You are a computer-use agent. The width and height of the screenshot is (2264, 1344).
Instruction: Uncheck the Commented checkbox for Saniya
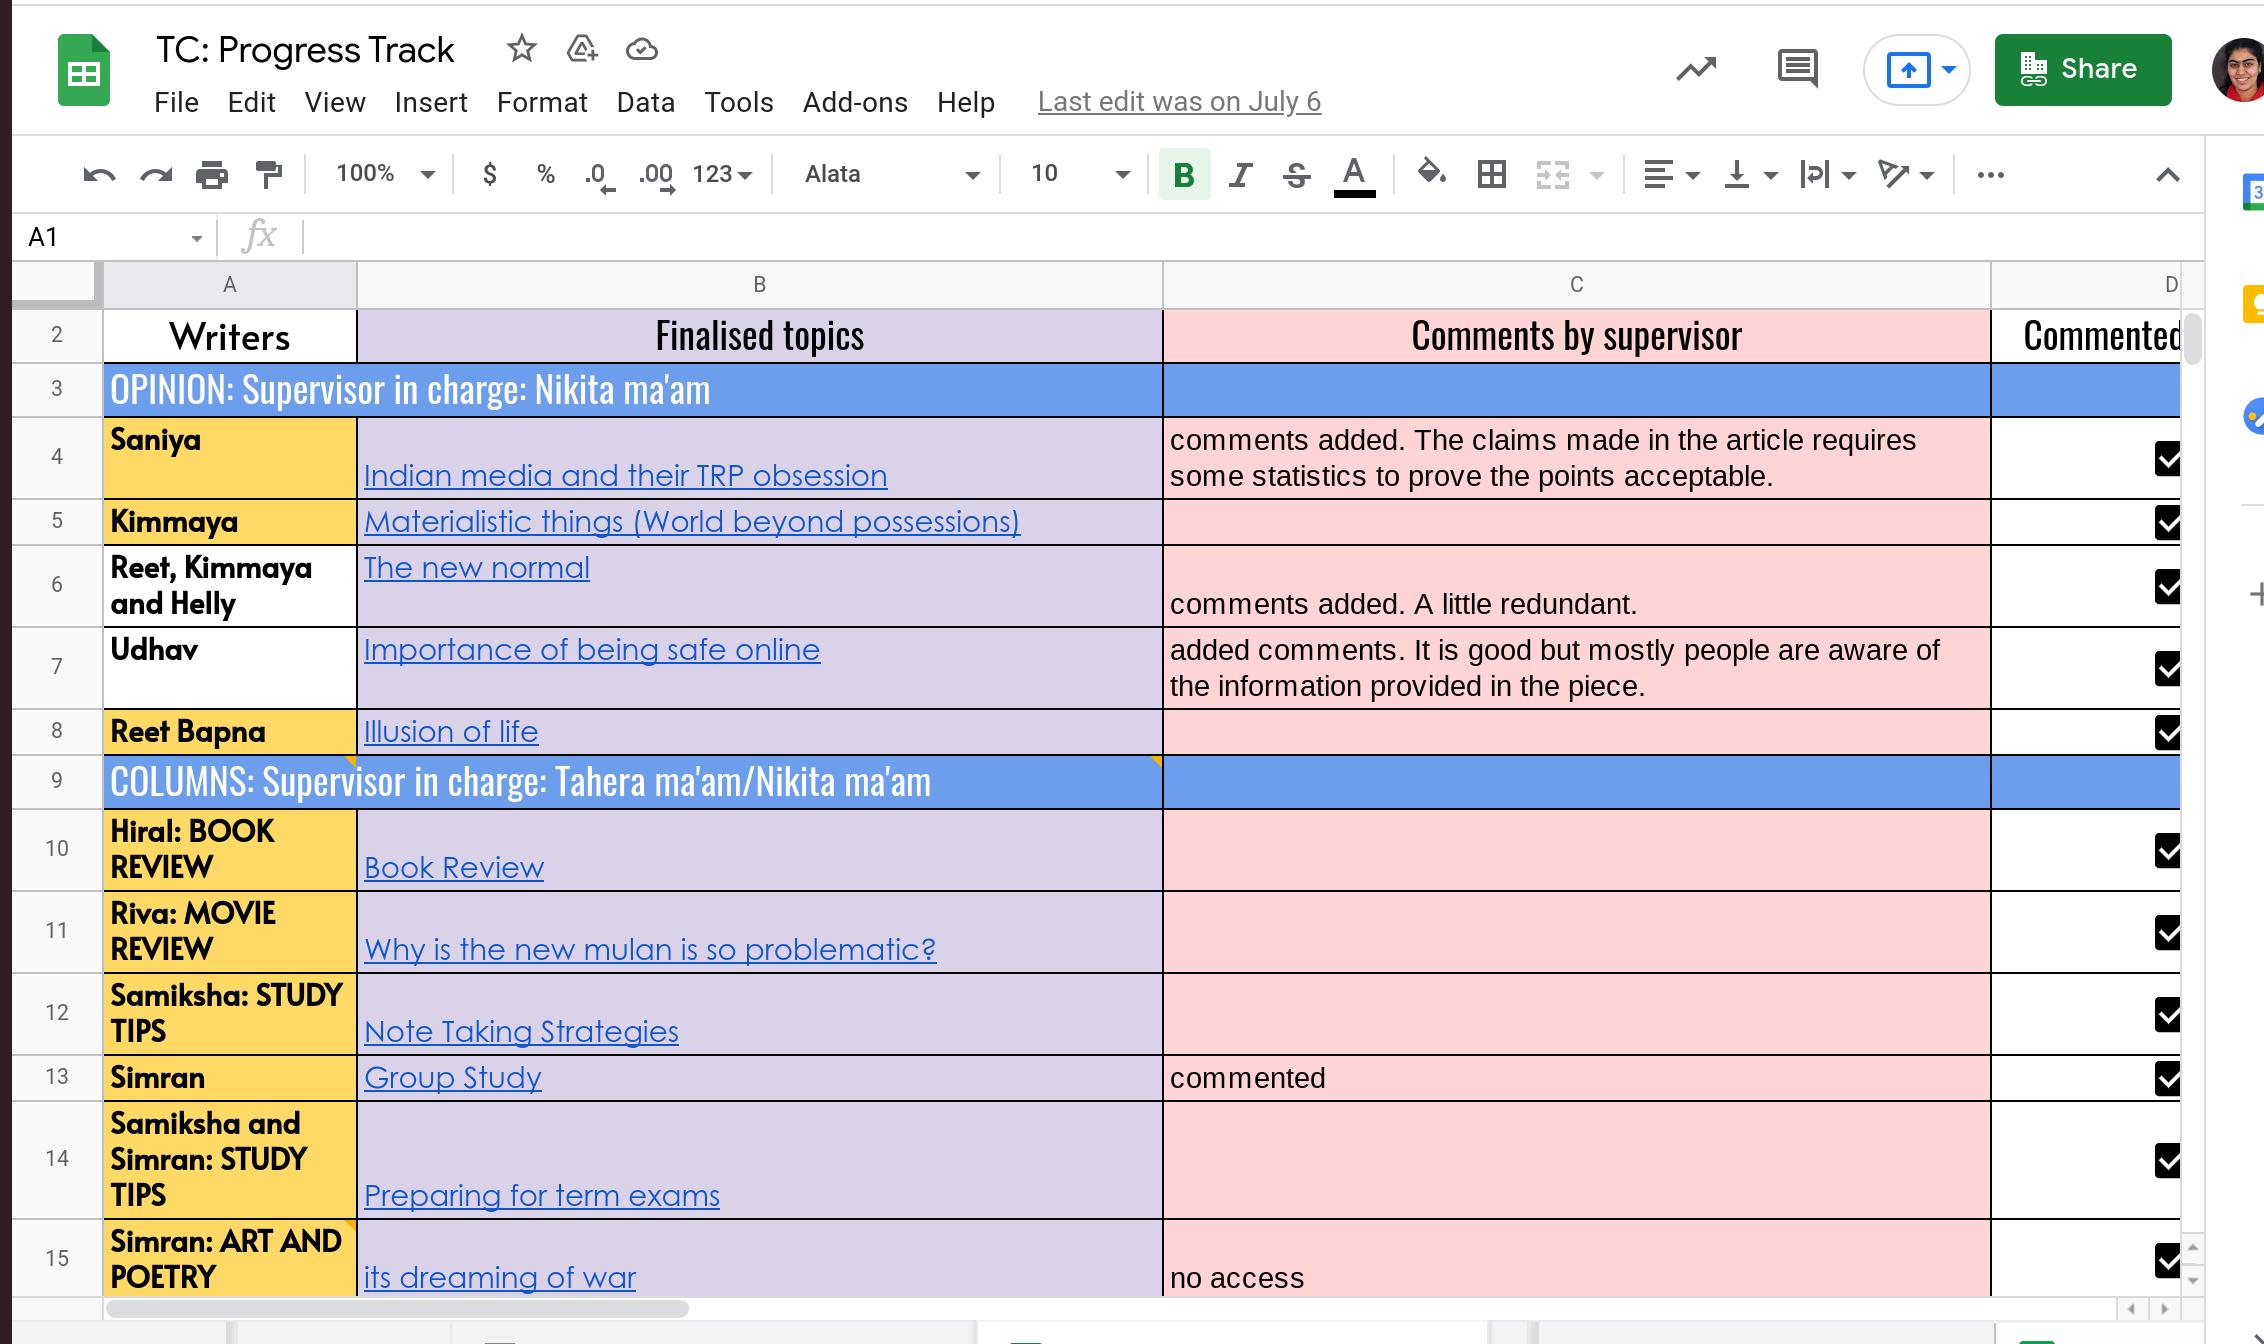2167,459
